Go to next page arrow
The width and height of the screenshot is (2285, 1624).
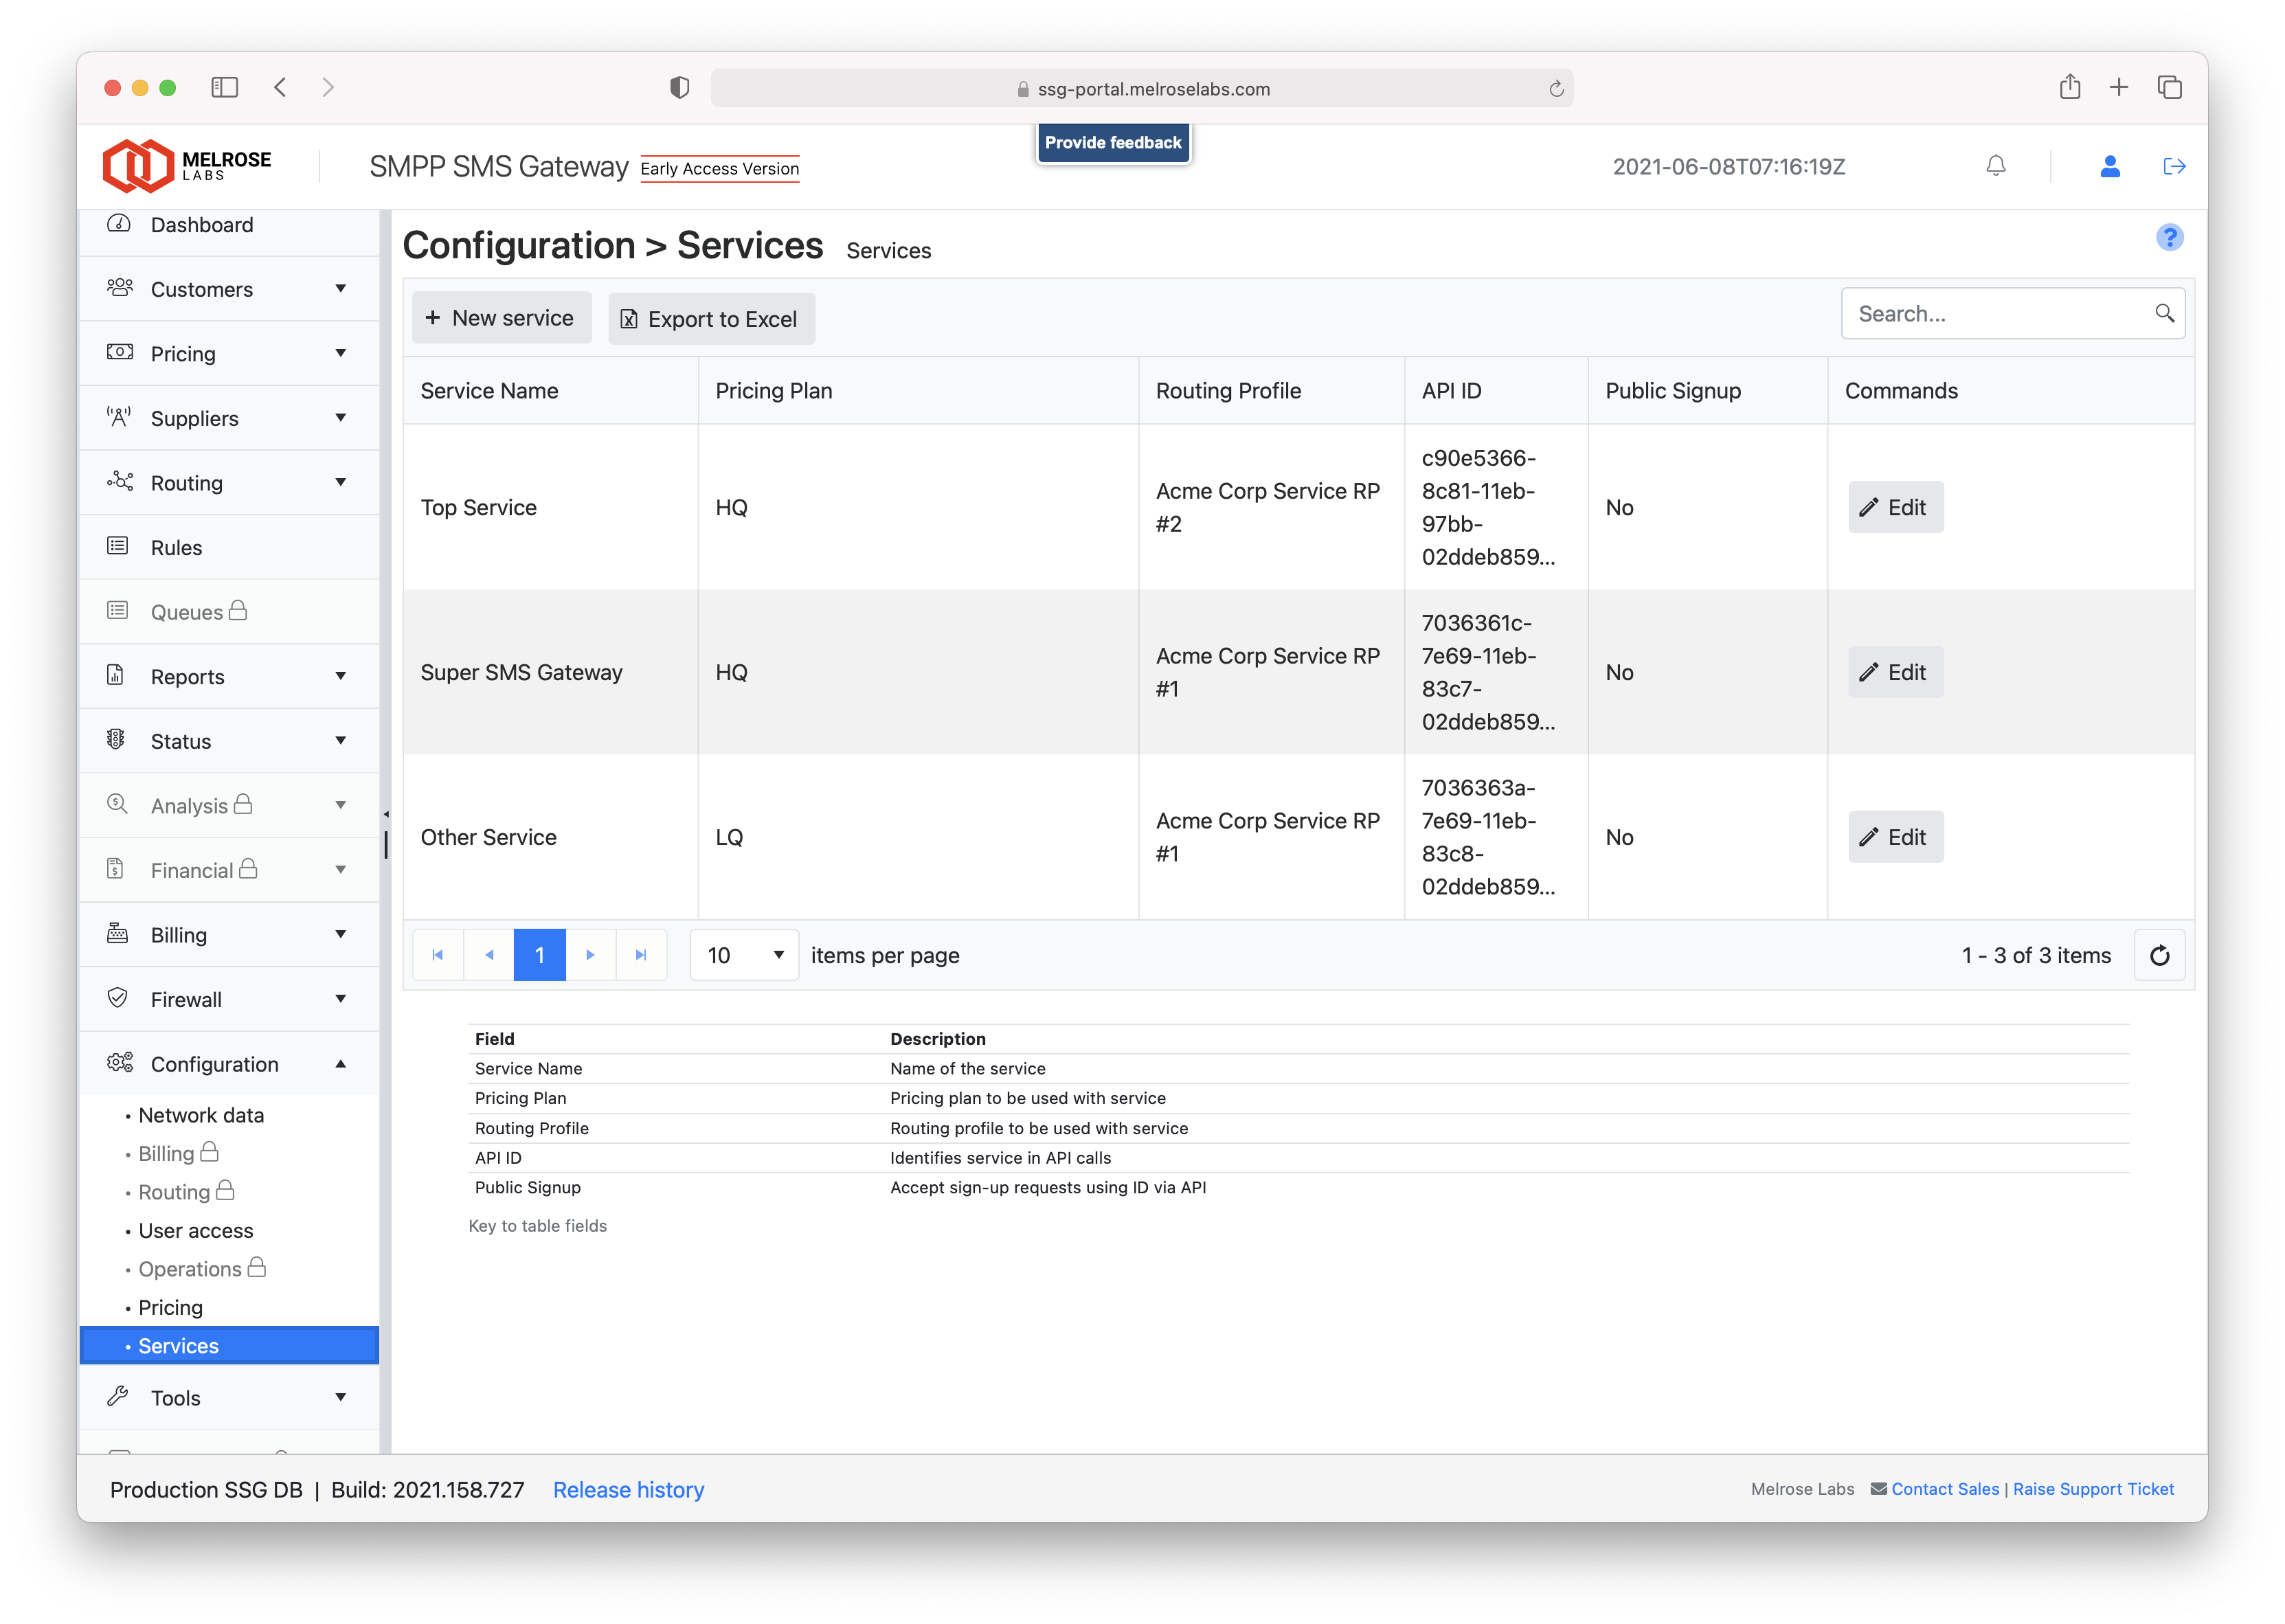590,955
